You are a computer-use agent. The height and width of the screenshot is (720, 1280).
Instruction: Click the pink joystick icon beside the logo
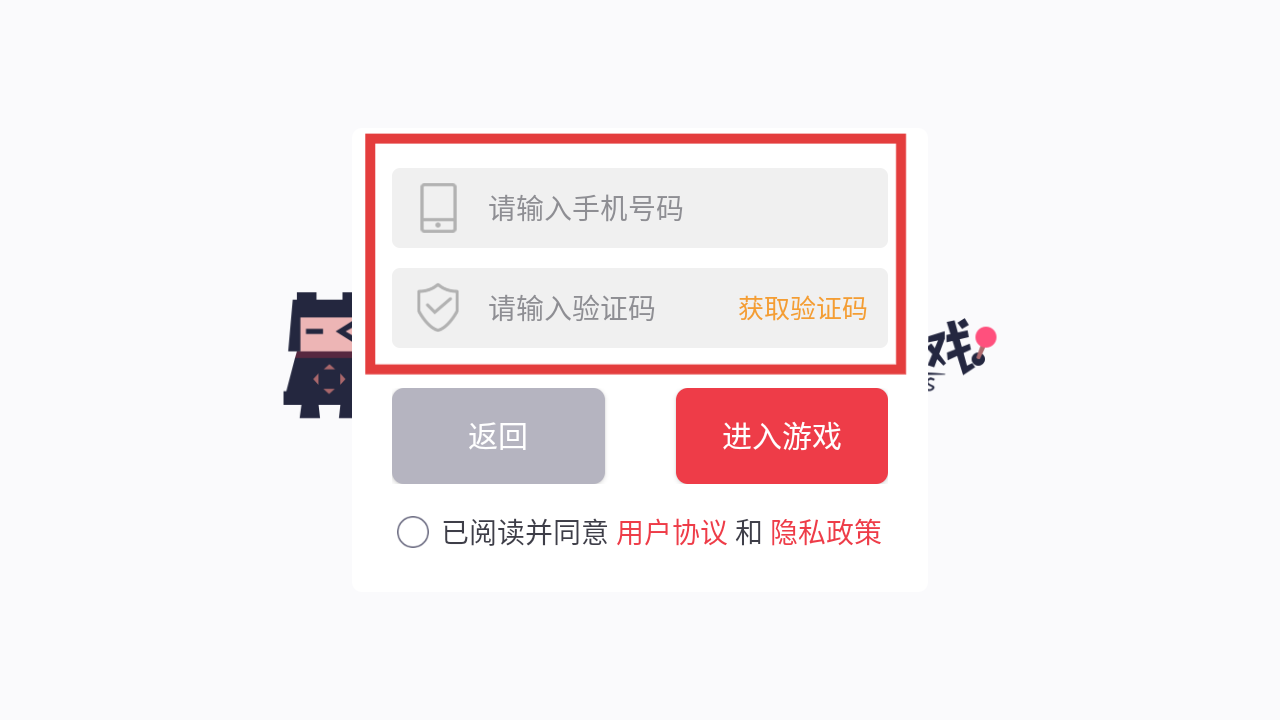pyautogui.click(x=984, y=345)
